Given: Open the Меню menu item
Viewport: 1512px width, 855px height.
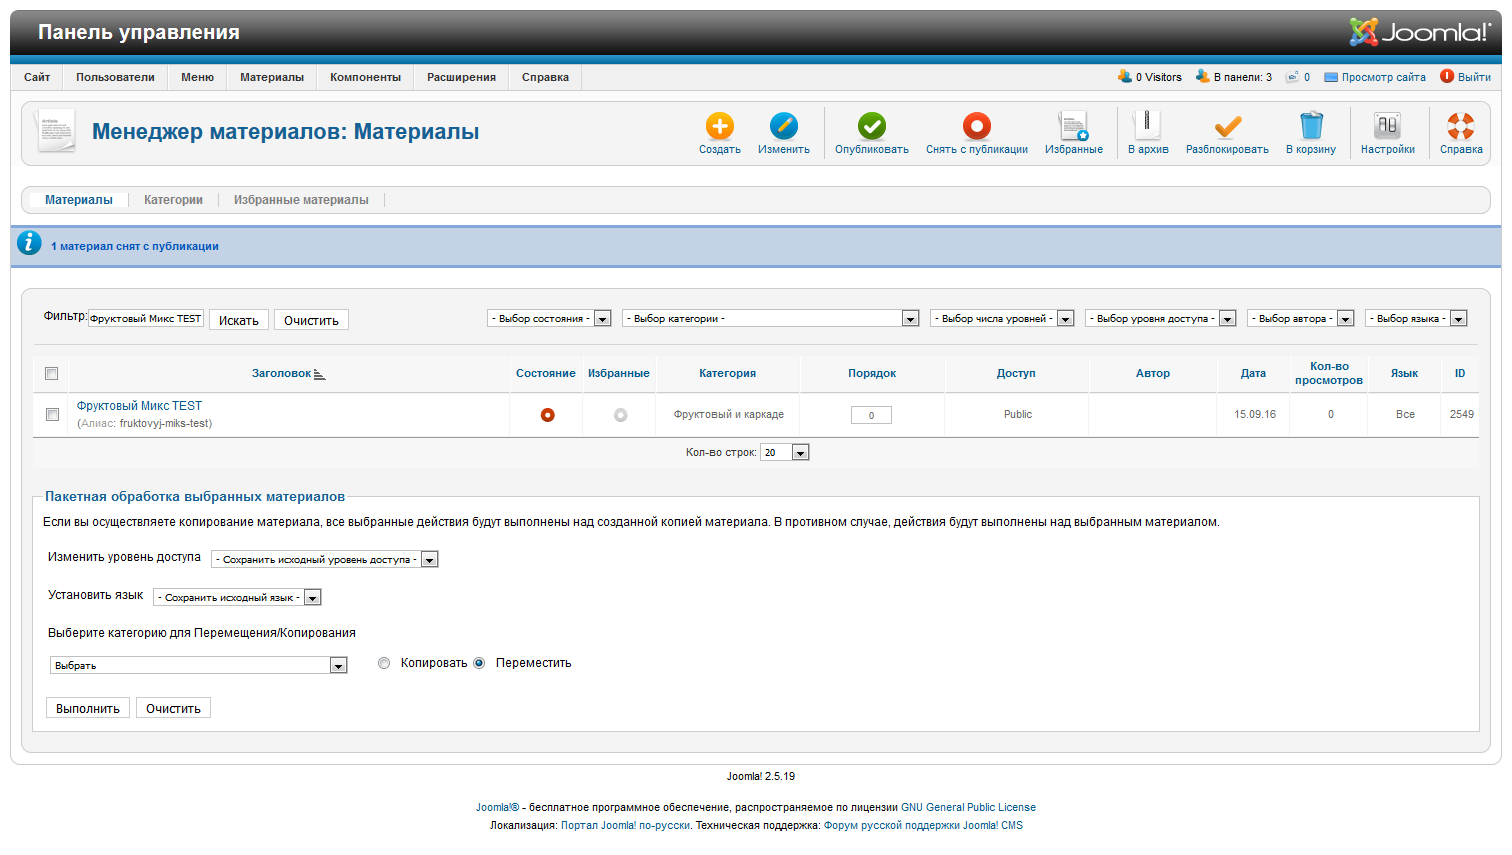Looking at the screenshot, I should 198,77.
